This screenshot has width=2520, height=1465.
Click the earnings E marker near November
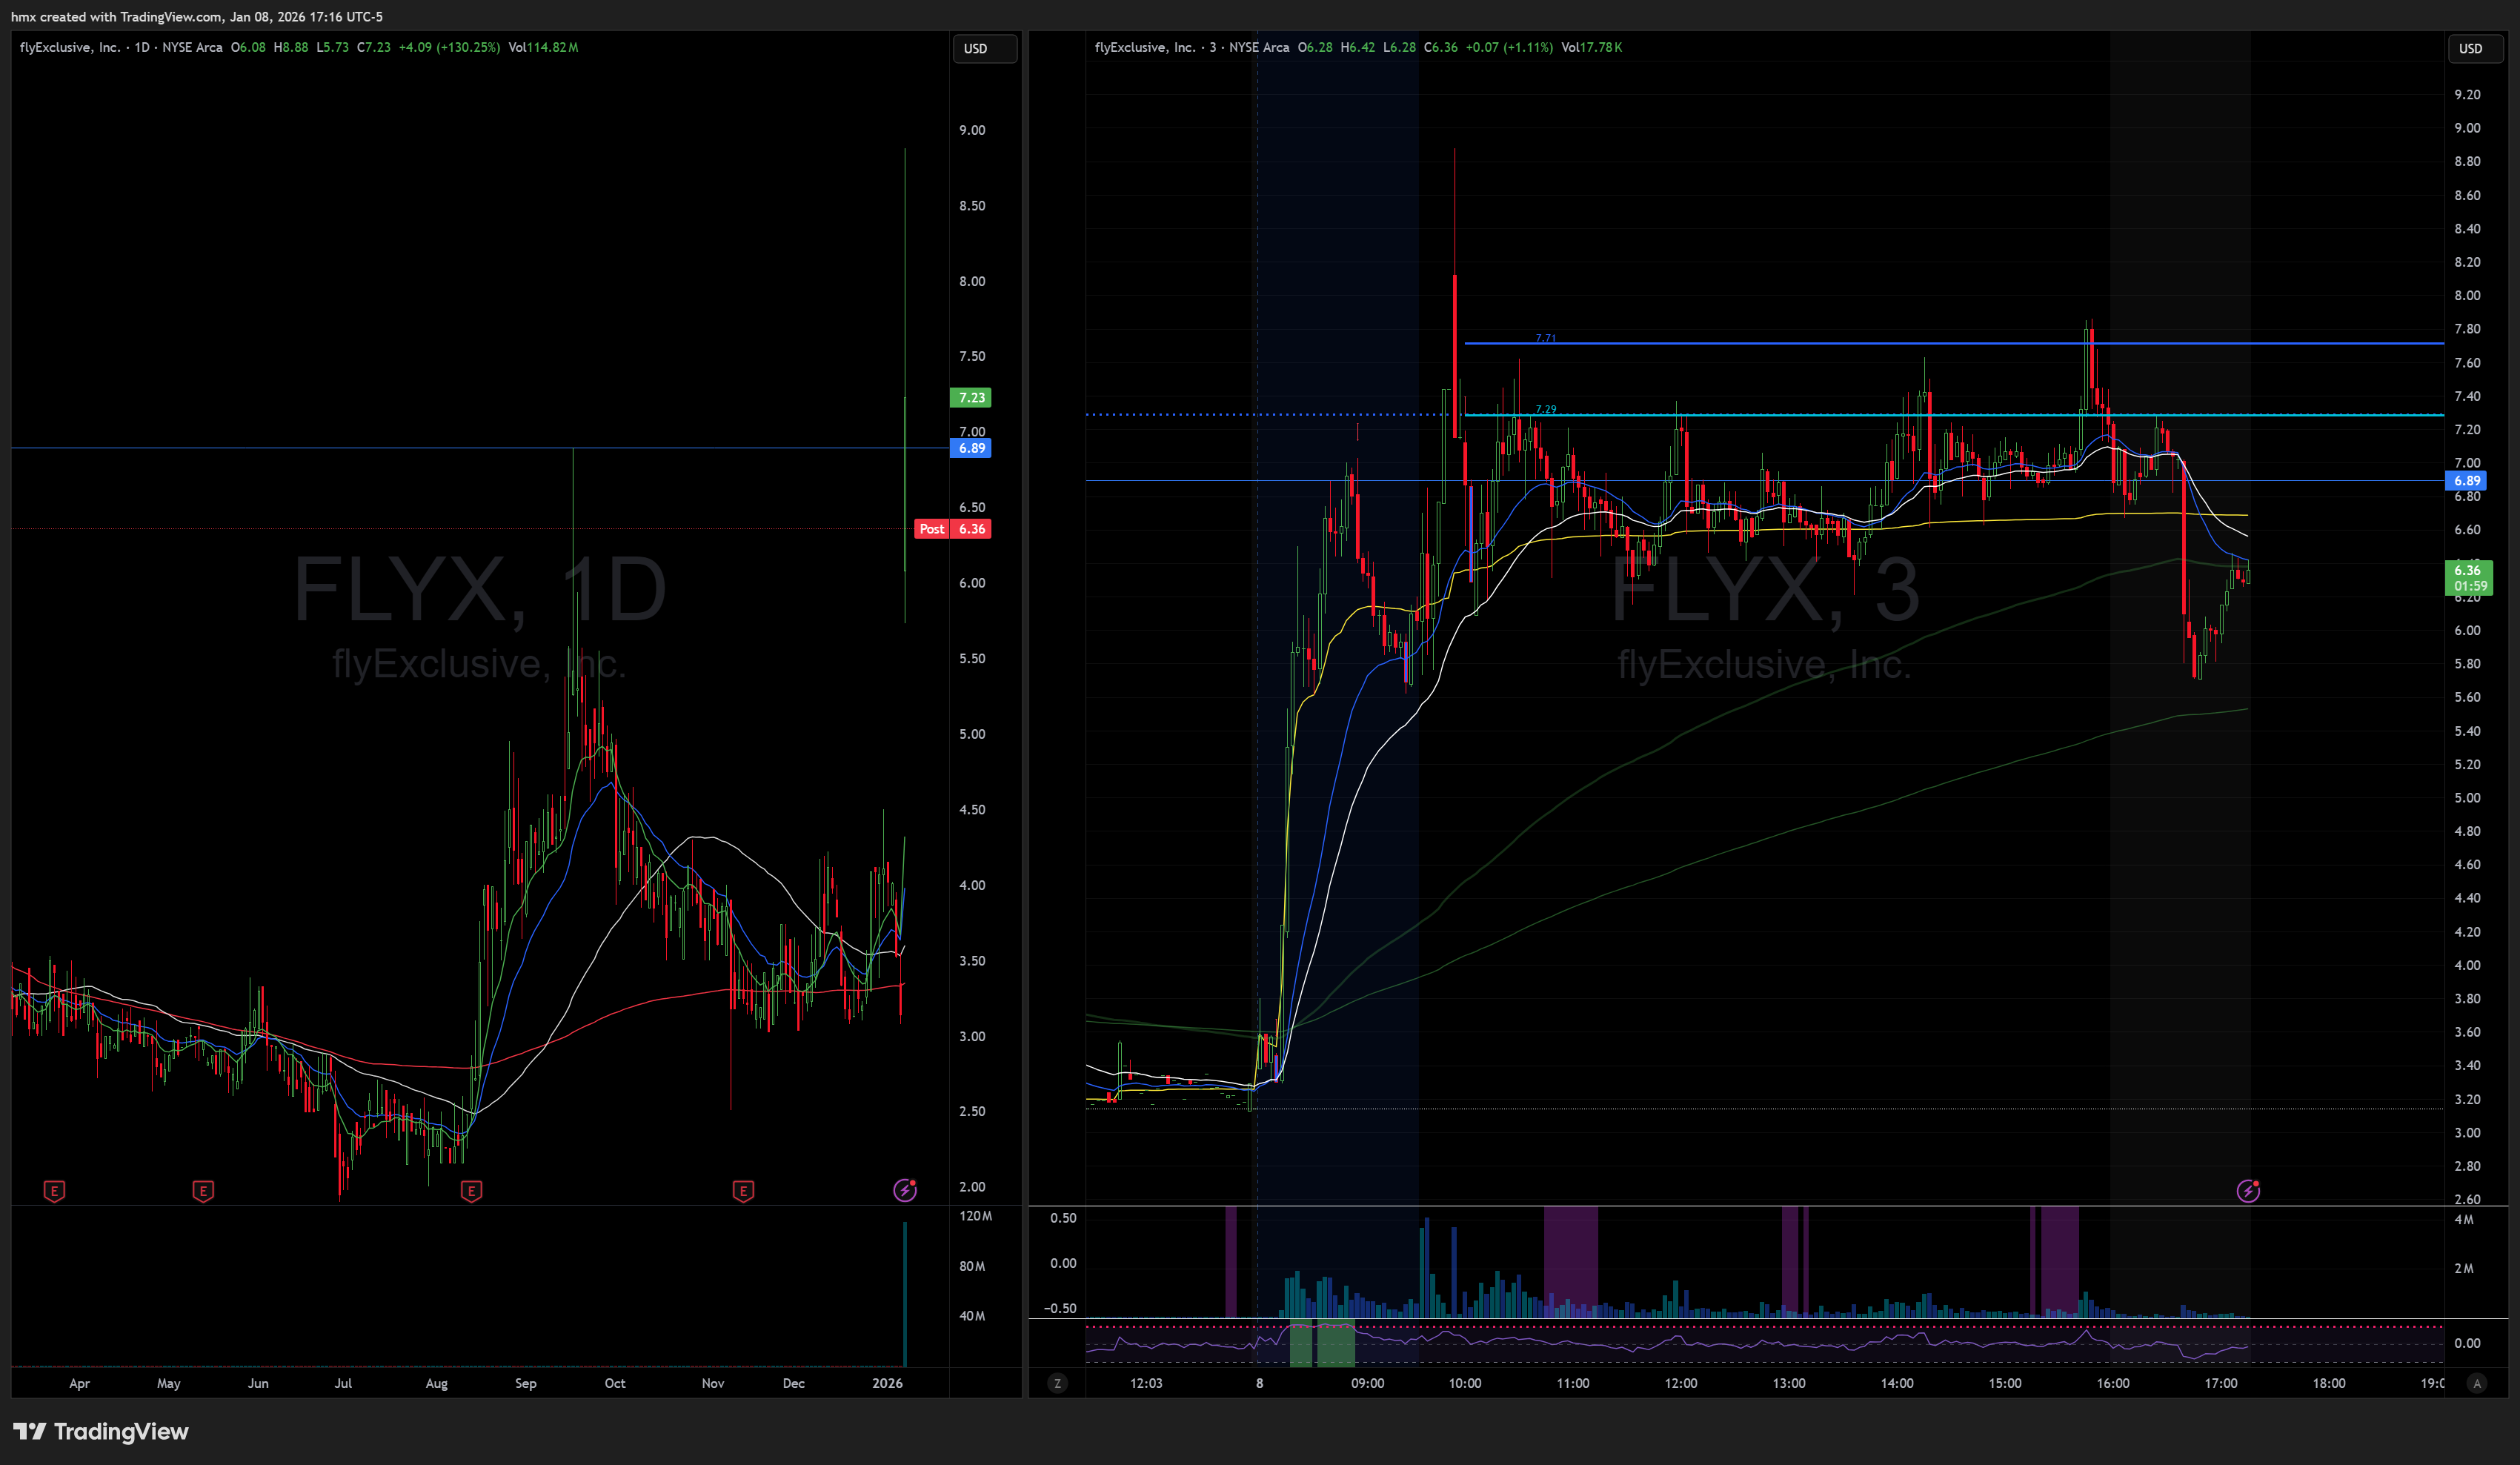coord(743,1191)
